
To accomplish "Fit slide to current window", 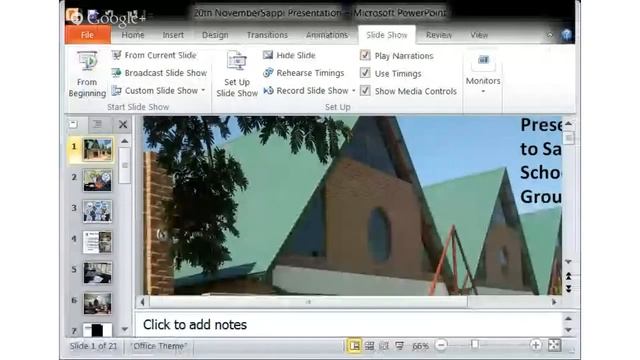I will [554, 345].
